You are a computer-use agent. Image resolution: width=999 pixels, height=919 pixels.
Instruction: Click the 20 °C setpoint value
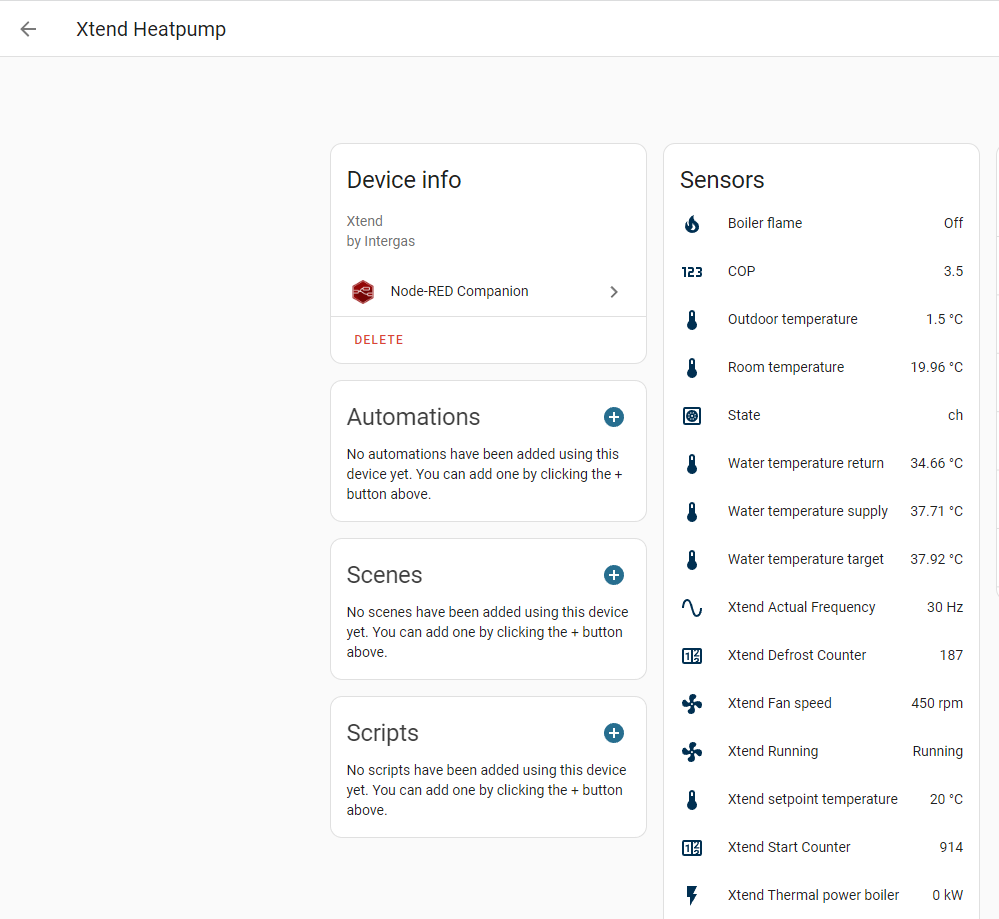point(946,799)
